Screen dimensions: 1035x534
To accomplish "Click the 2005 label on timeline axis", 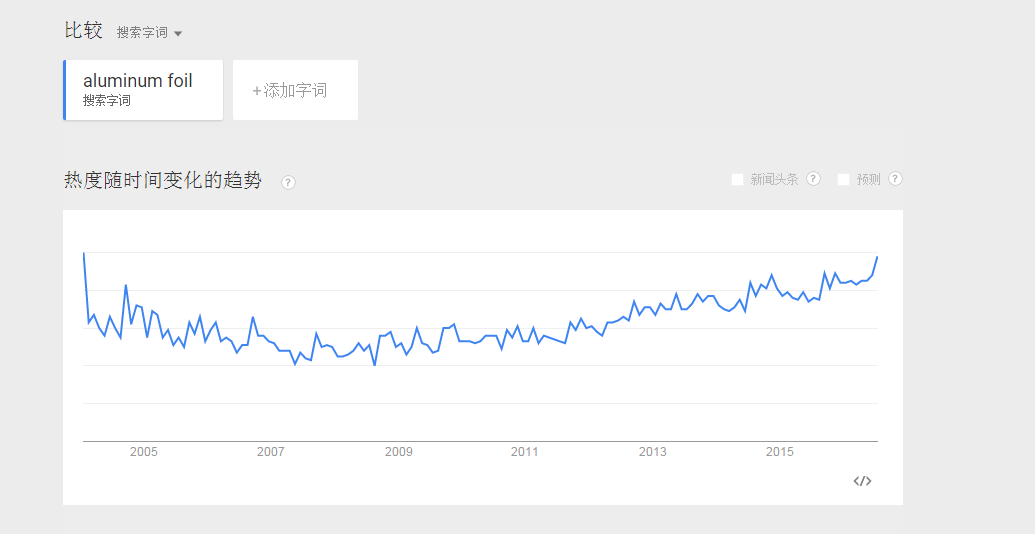I will pos(143,452).
